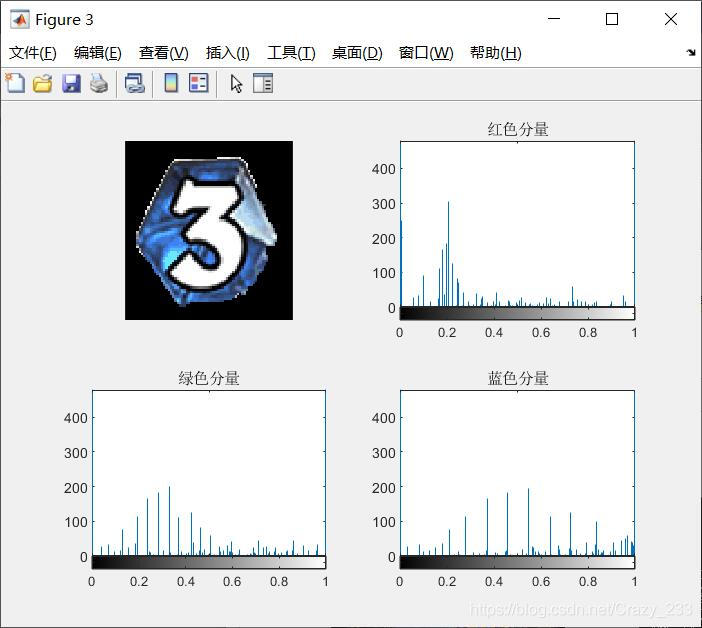This screenshot has height=628, width=702.
Task: Open the 编辑(E) menu
Action: 98,53
